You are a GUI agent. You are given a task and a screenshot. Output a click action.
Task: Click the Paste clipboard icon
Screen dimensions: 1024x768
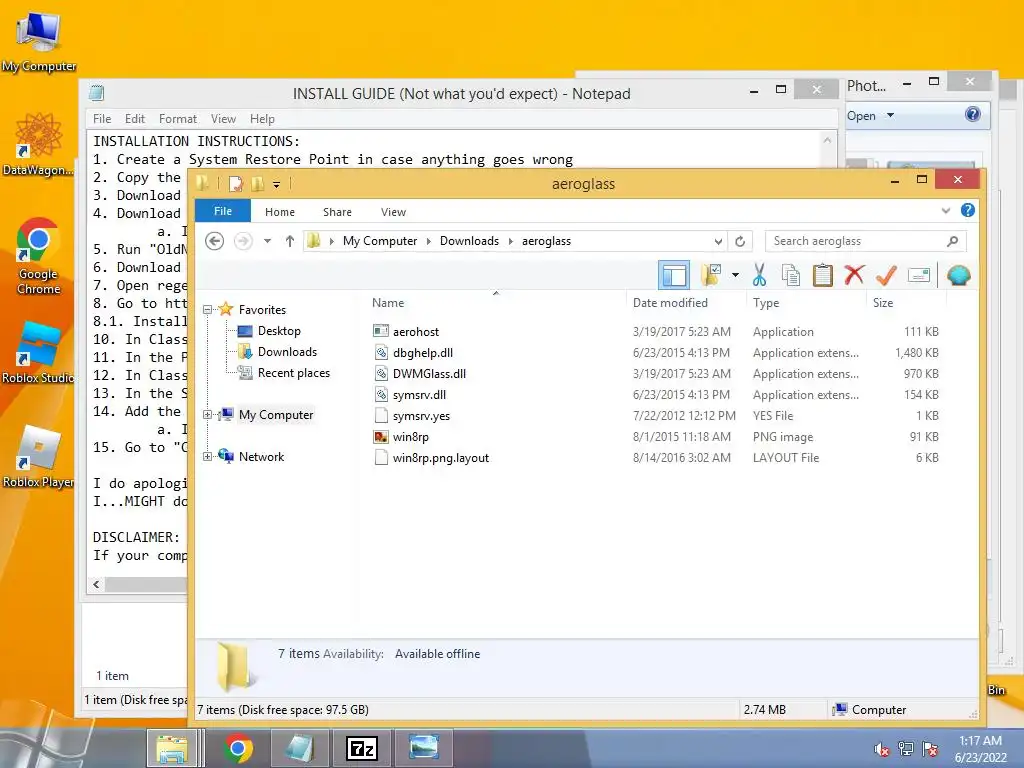pos(822,275)
